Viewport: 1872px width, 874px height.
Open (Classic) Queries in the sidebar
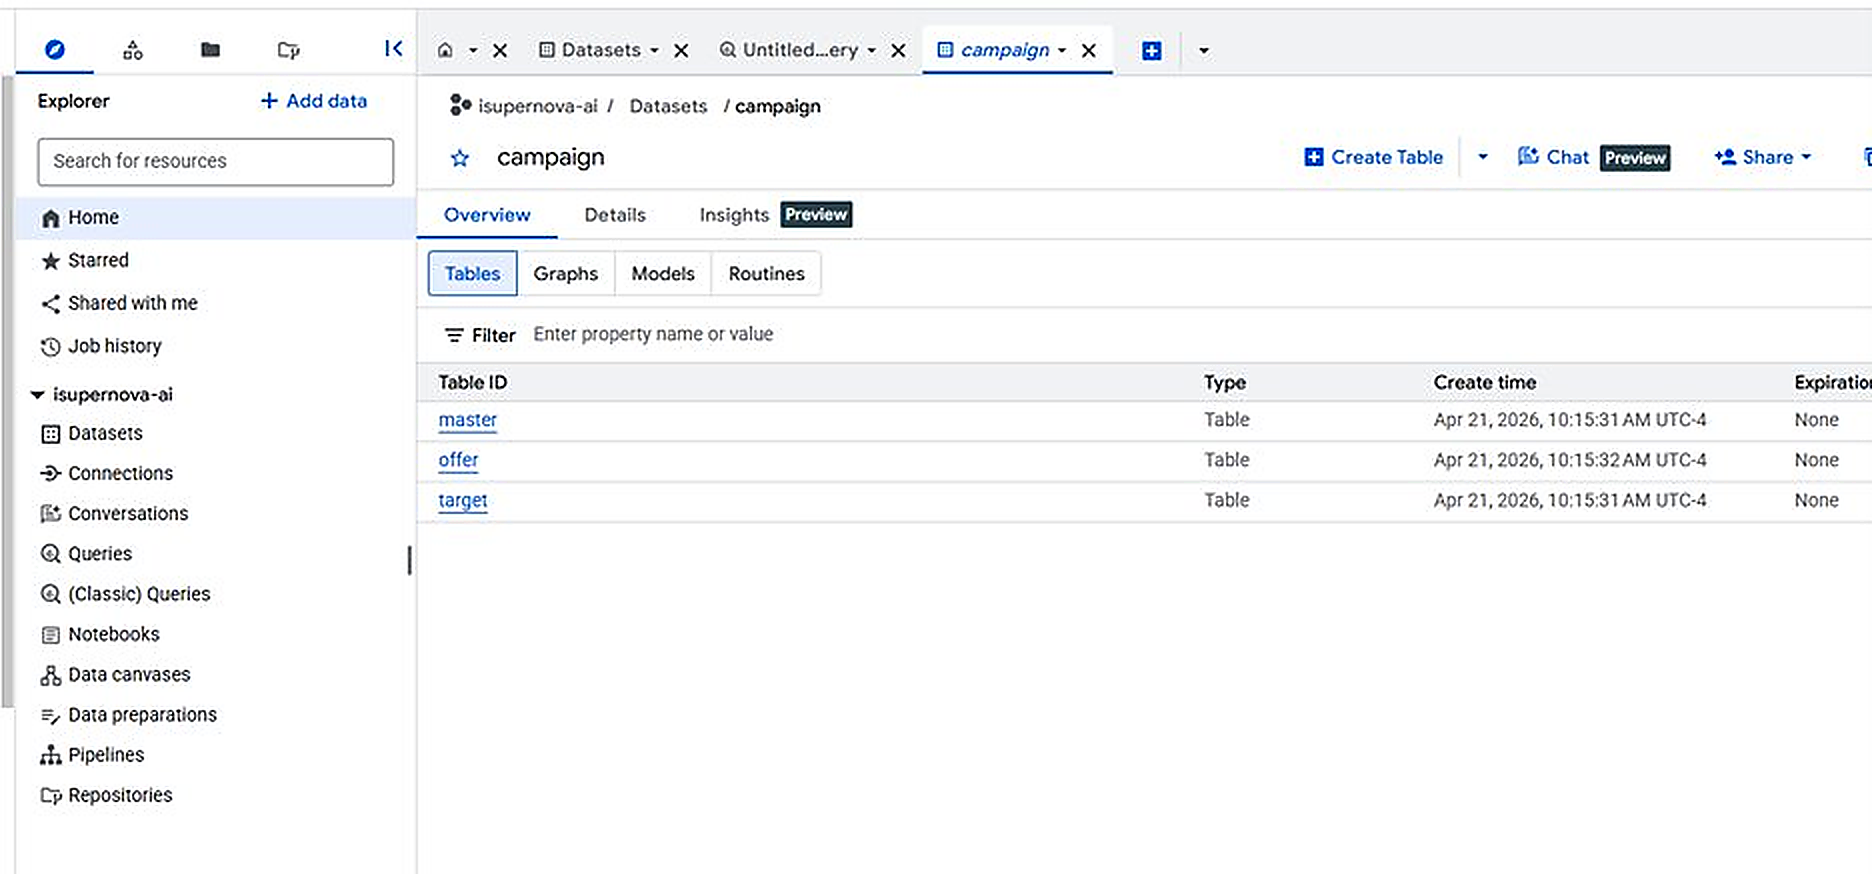tap(125, 594)
